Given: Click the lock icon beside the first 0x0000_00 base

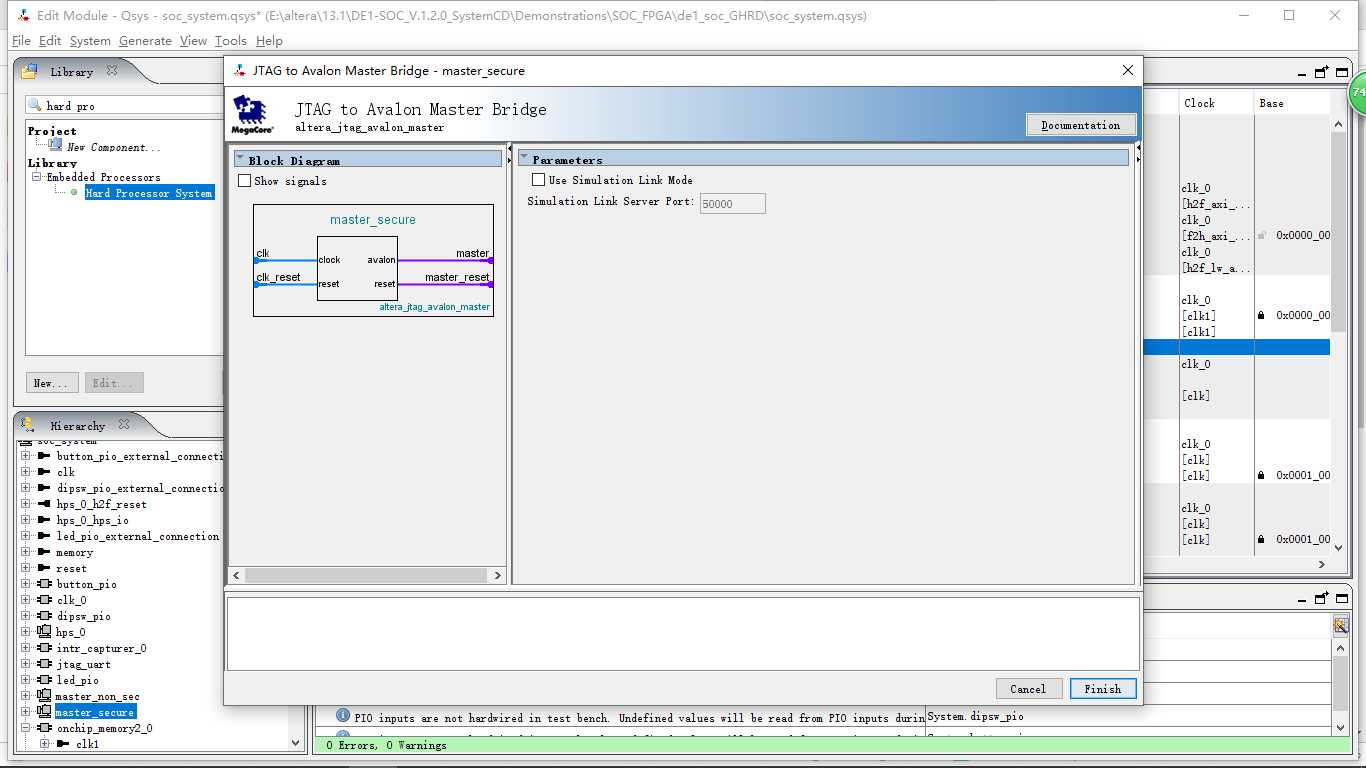Looking at the screenshot, I should tap(1261, 236).
